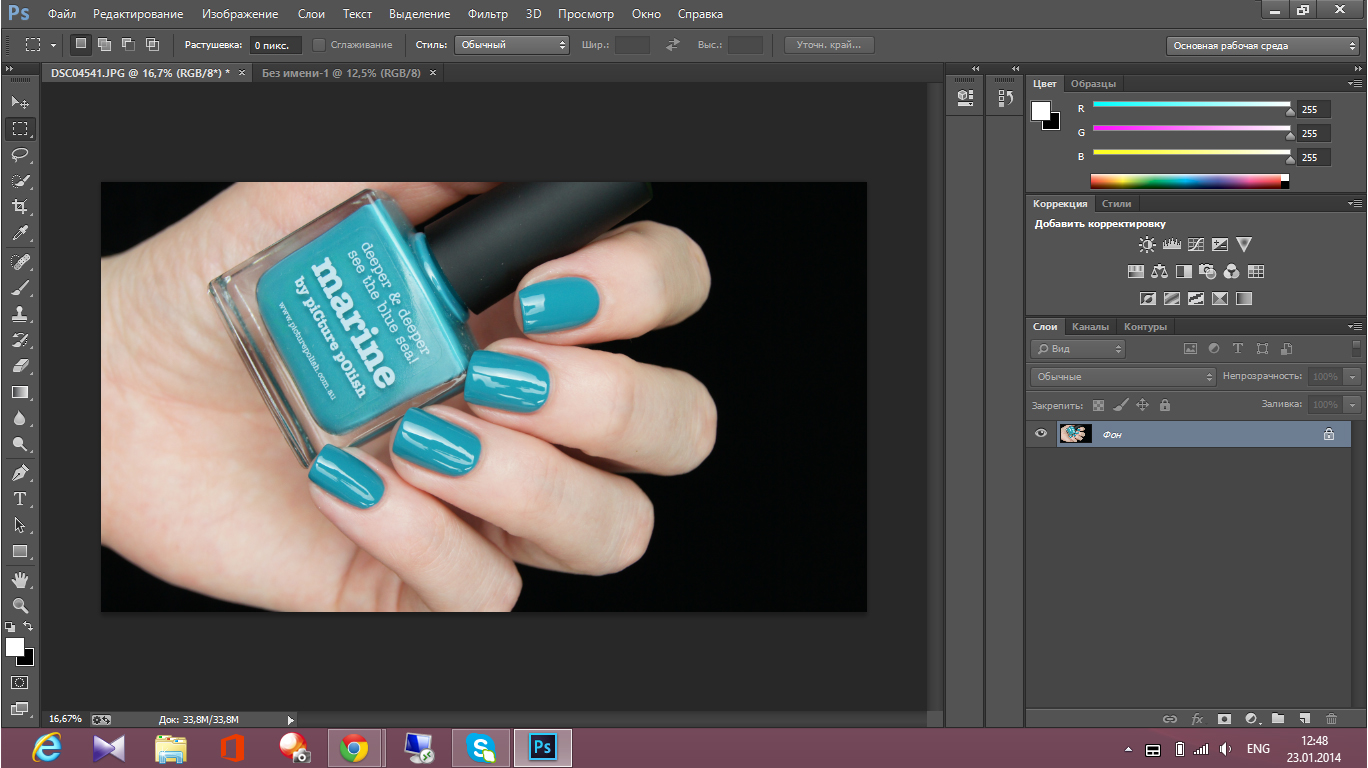Switch to the Стили tab

1116,204
